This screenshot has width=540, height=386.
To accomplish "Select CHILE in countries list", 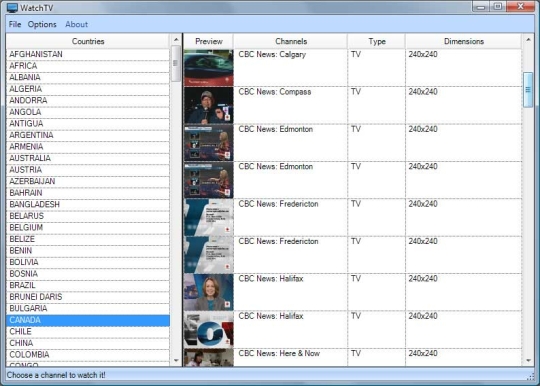I will point(88,332).
